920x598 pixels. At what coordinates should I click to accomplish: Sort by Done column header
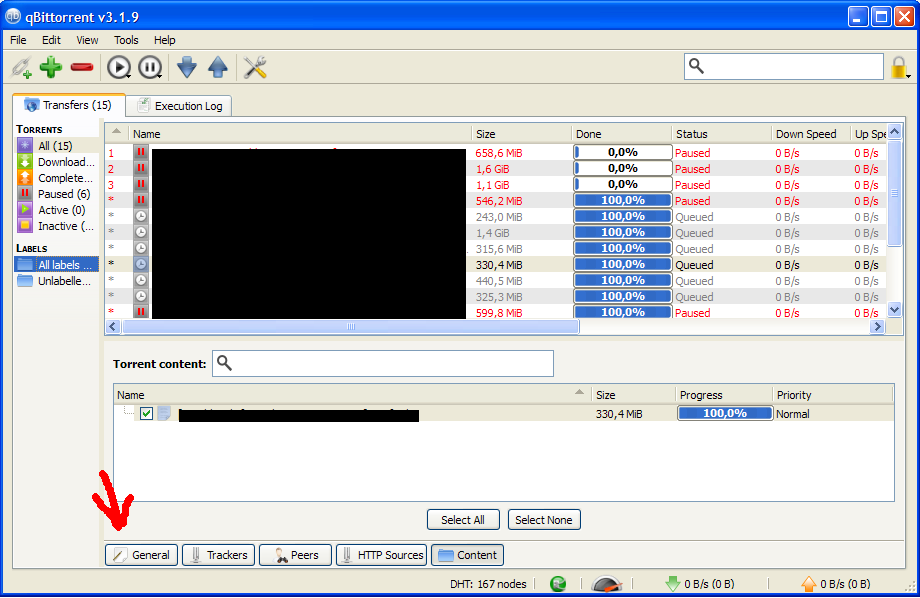coord(621,134)
